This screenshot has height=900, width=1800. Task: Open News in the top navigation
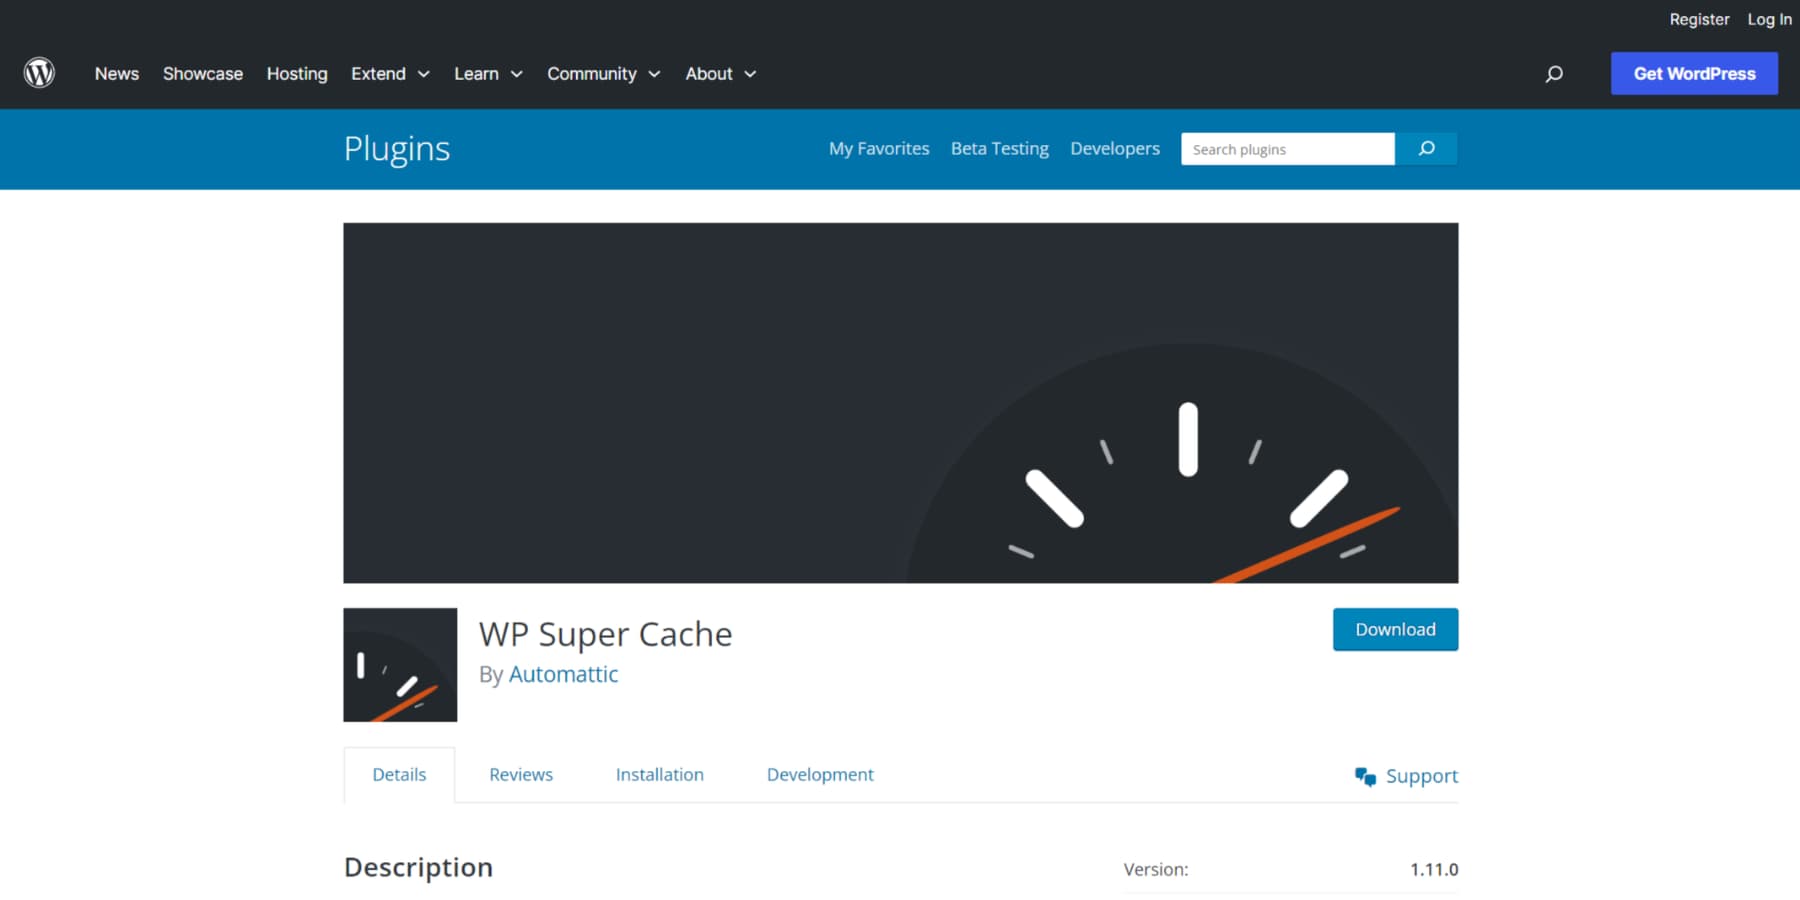tap(116, 73)
